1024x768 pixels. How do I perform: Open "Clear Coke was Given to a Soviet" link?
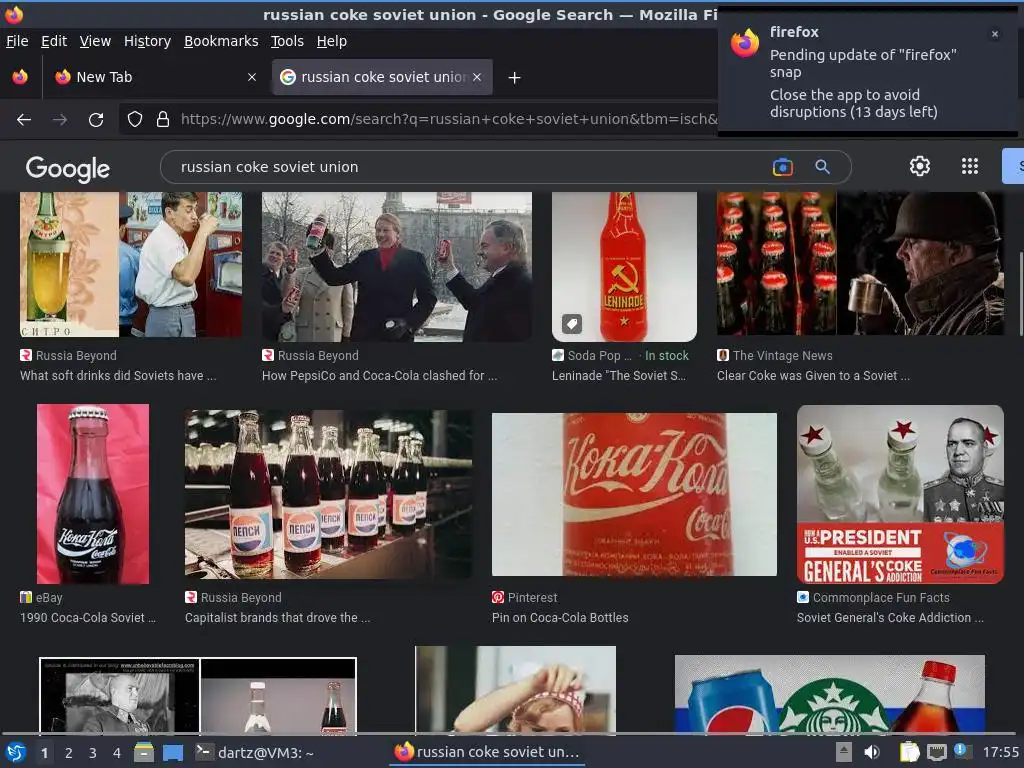tap(813, 376)
